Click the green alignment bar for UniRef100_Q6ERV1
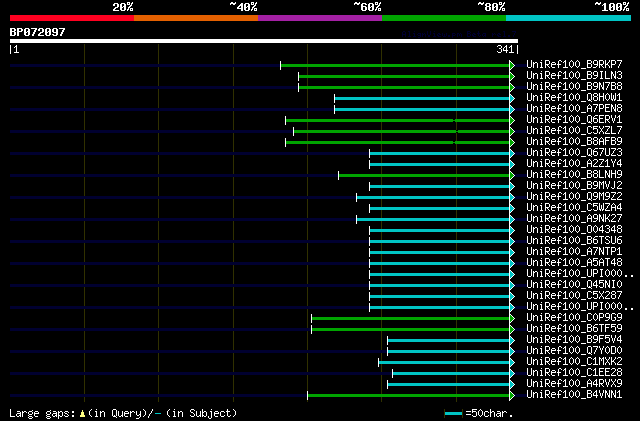 pyautogui.click(x=398, y=120)
